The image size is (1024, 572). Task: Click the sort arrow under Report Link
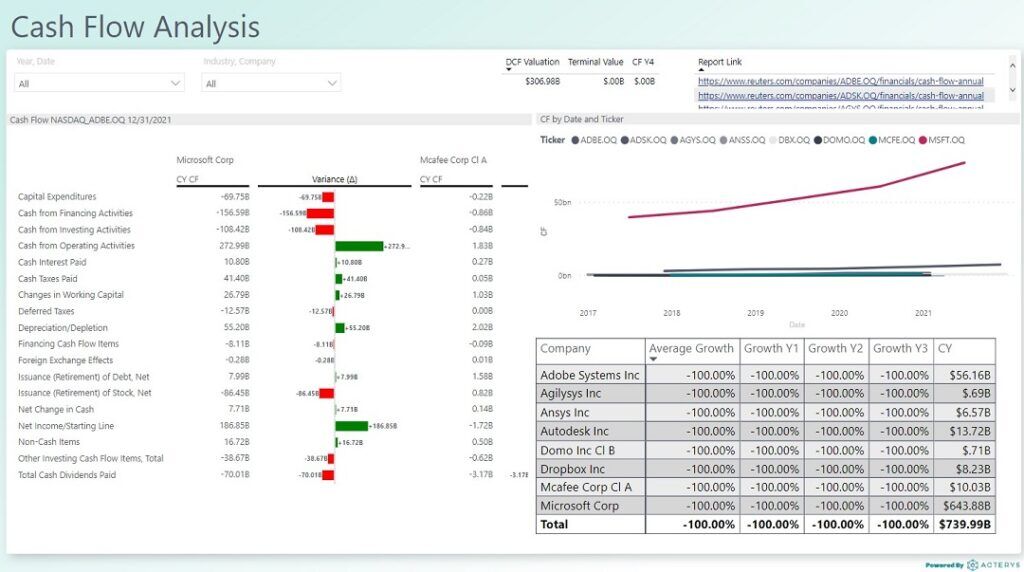pyautogui.click(x=701, y=70)
